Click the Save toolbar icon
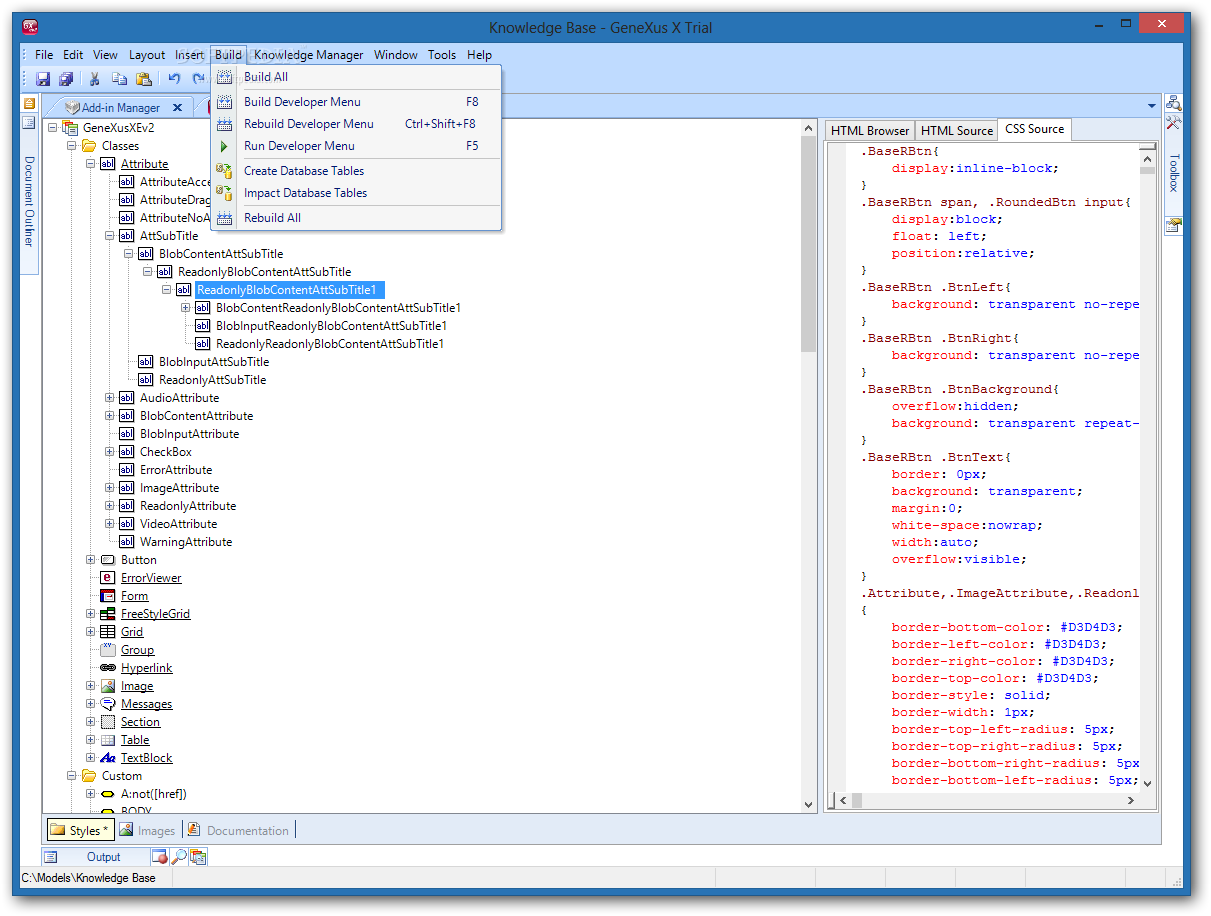Screen dimensions: 1211x916 pyautogui.click(x=43, y=79)
